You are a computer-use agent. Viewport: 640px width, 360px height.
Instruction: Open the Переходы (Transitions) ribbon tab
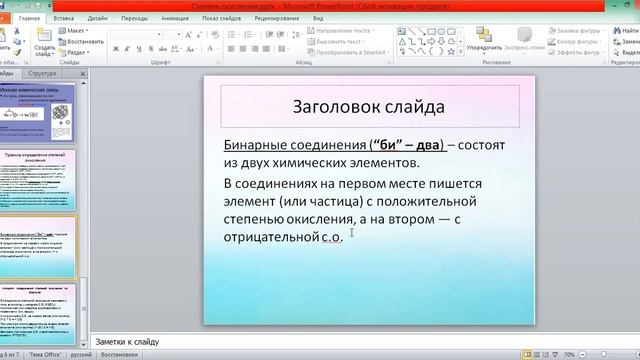tap(134, 18)
